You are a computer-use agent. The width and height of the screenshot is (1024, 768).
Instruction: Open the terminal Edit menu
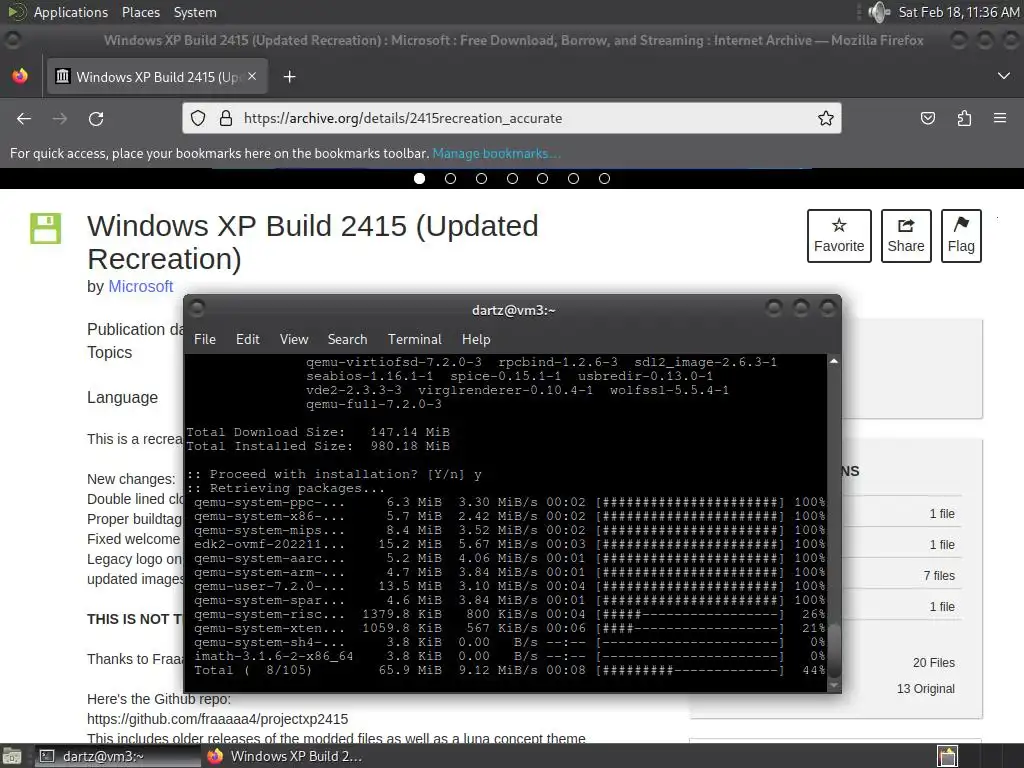248,340
